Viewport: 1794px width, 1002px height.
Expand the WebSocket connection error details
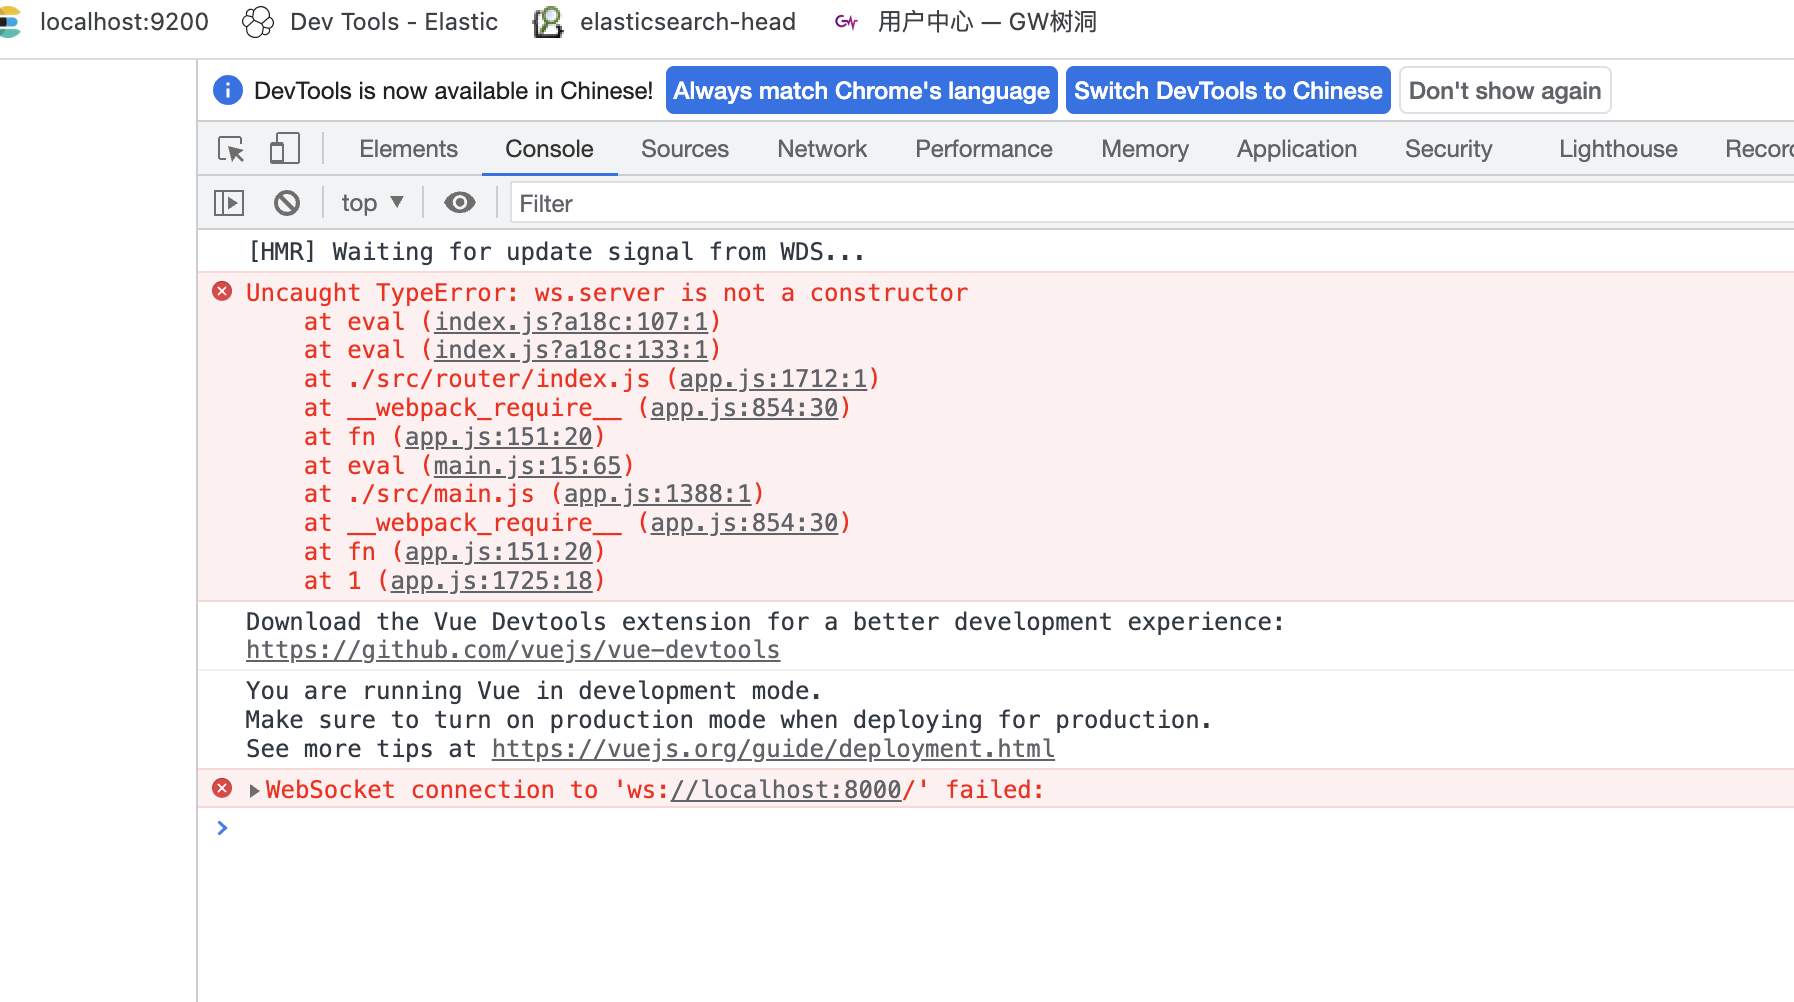[x=252, y=789]
